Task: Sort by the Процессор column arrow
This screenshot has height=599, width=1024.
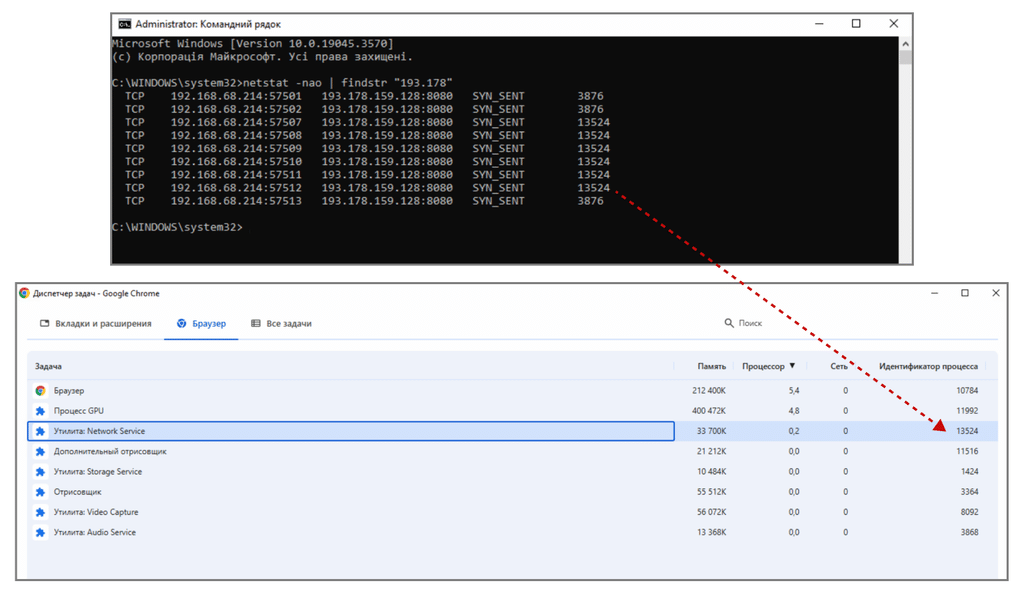Action: 792,366
